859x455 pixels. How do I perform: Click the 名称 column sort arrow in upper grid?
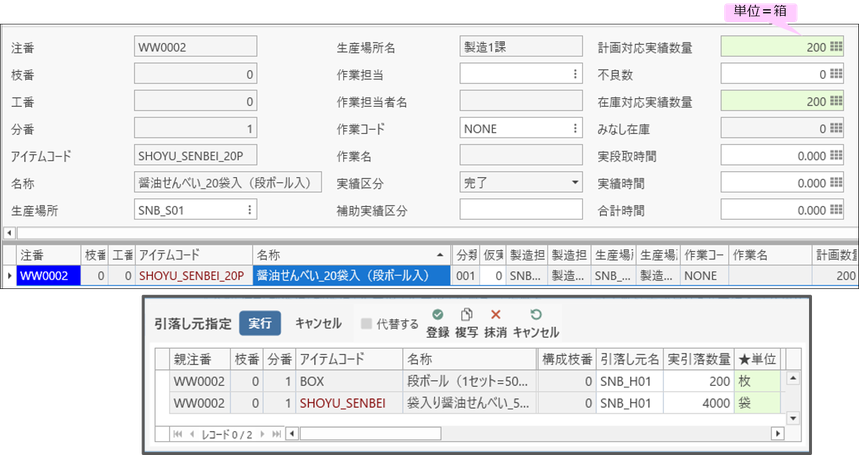point(440,255)
